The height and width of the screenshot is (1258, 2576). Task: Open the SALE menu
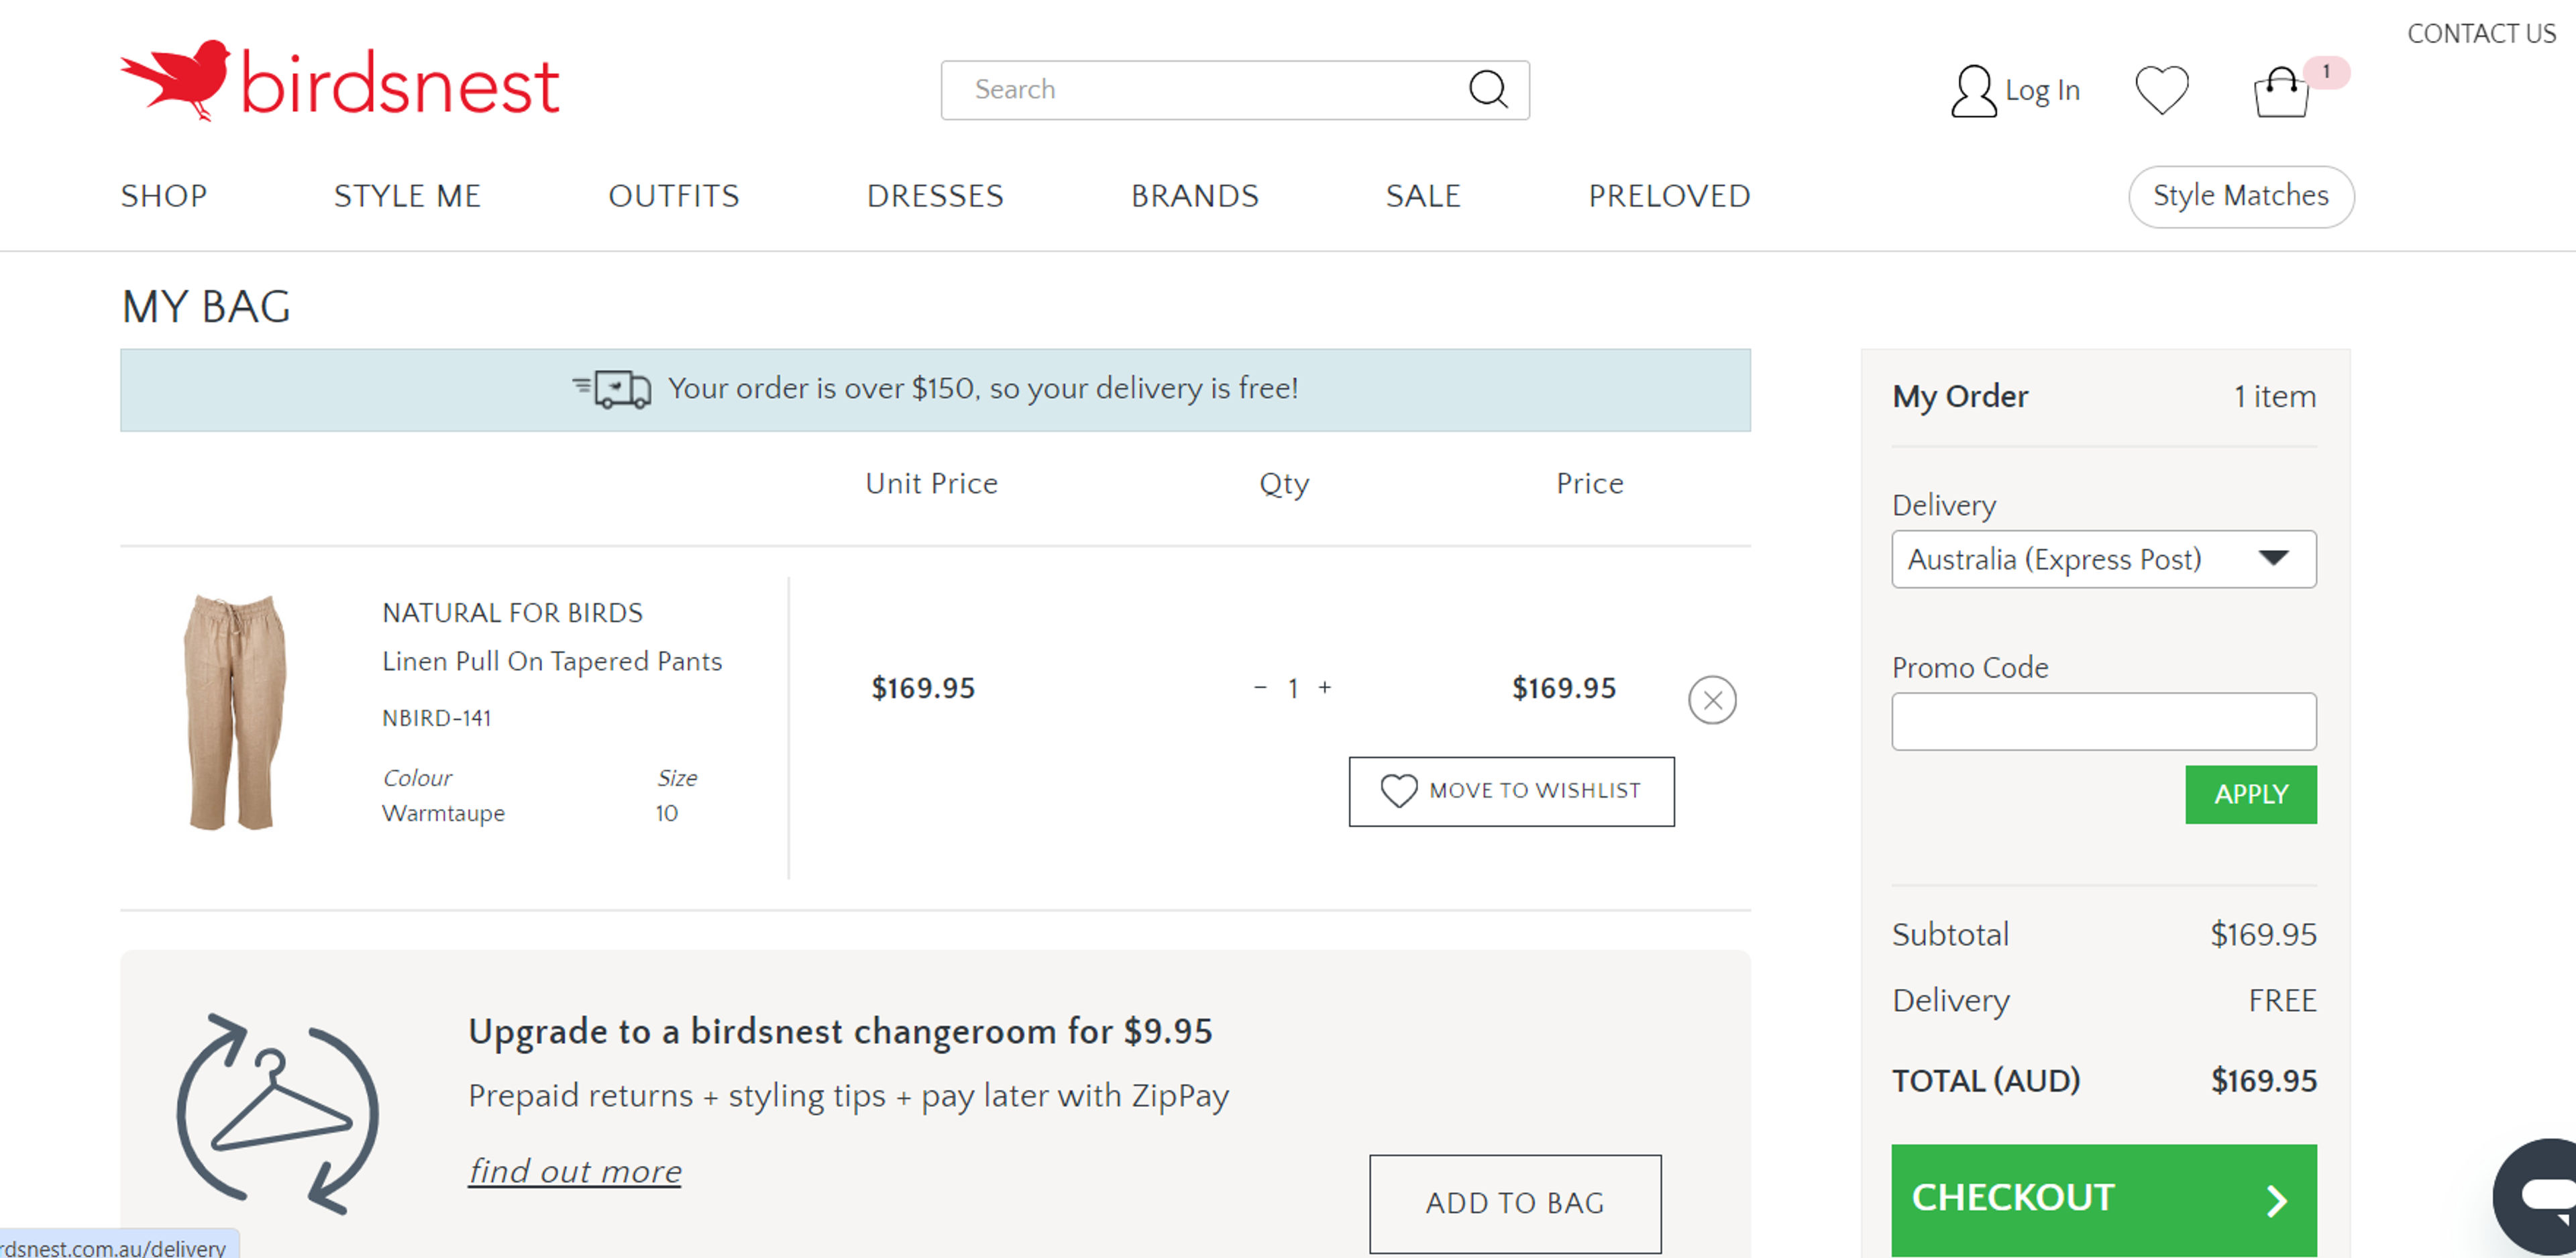tap(1423, 196)
